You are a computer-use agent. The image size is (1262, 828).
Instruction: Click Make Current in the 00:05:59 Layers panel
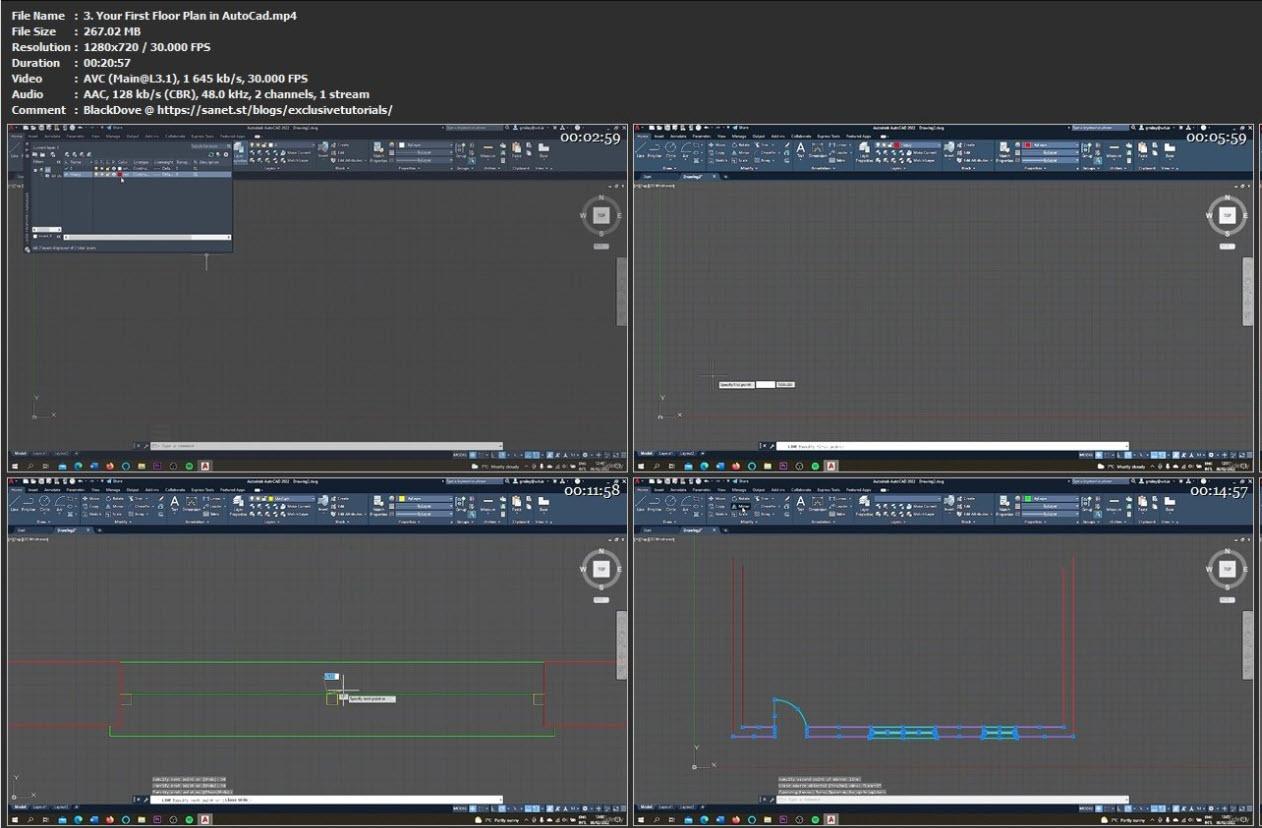click(x=925, y=153)
